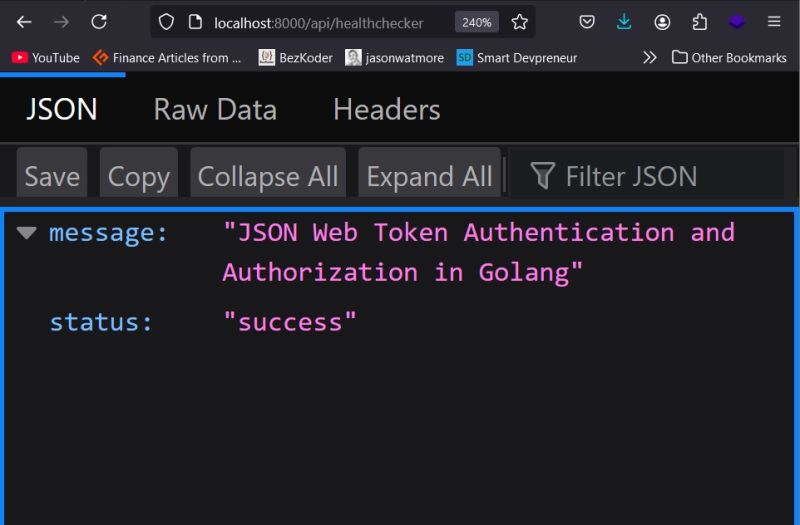The image size is (800, 525).
Task: Open the Downloads panel
Action: (x=624, y=22)
